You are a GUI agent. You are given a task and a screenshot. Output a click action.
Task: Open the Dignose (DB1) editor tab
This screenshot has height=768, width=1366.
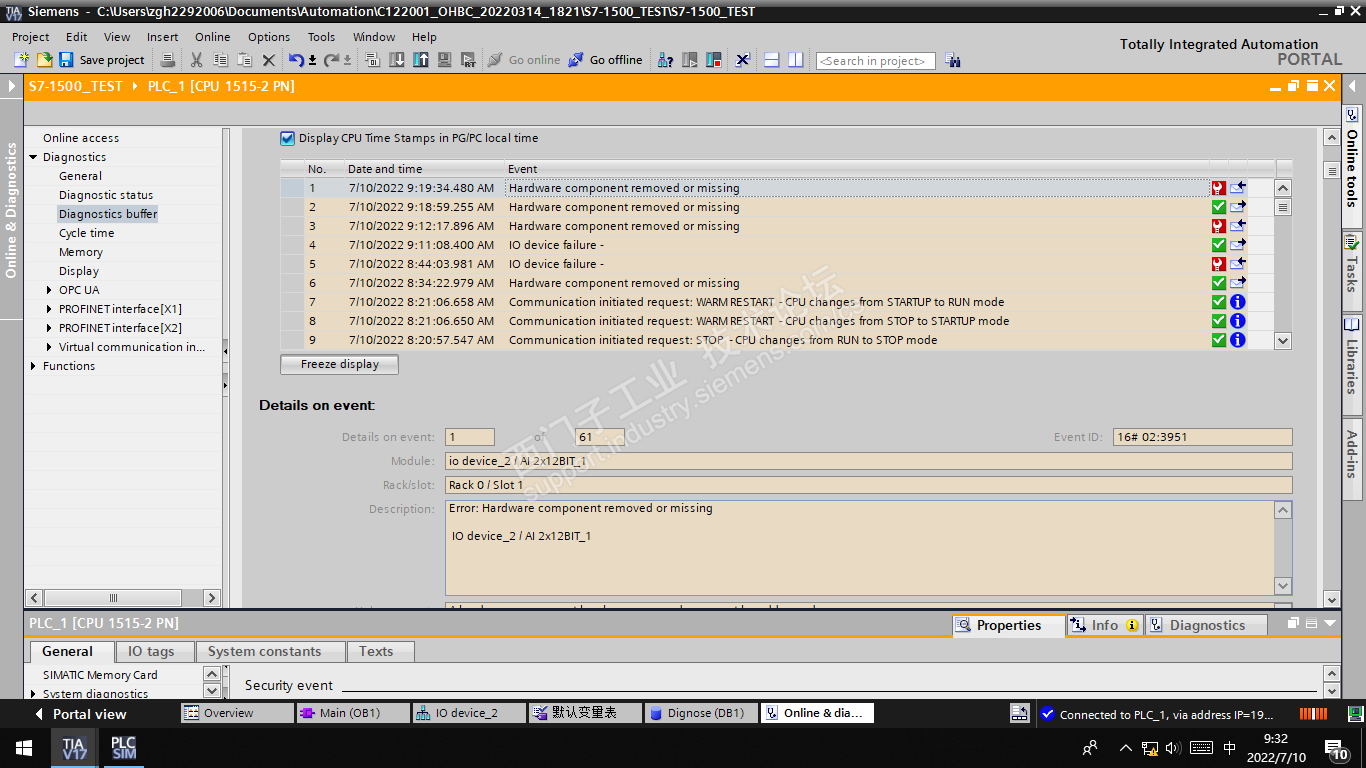(x=699, y=713)
